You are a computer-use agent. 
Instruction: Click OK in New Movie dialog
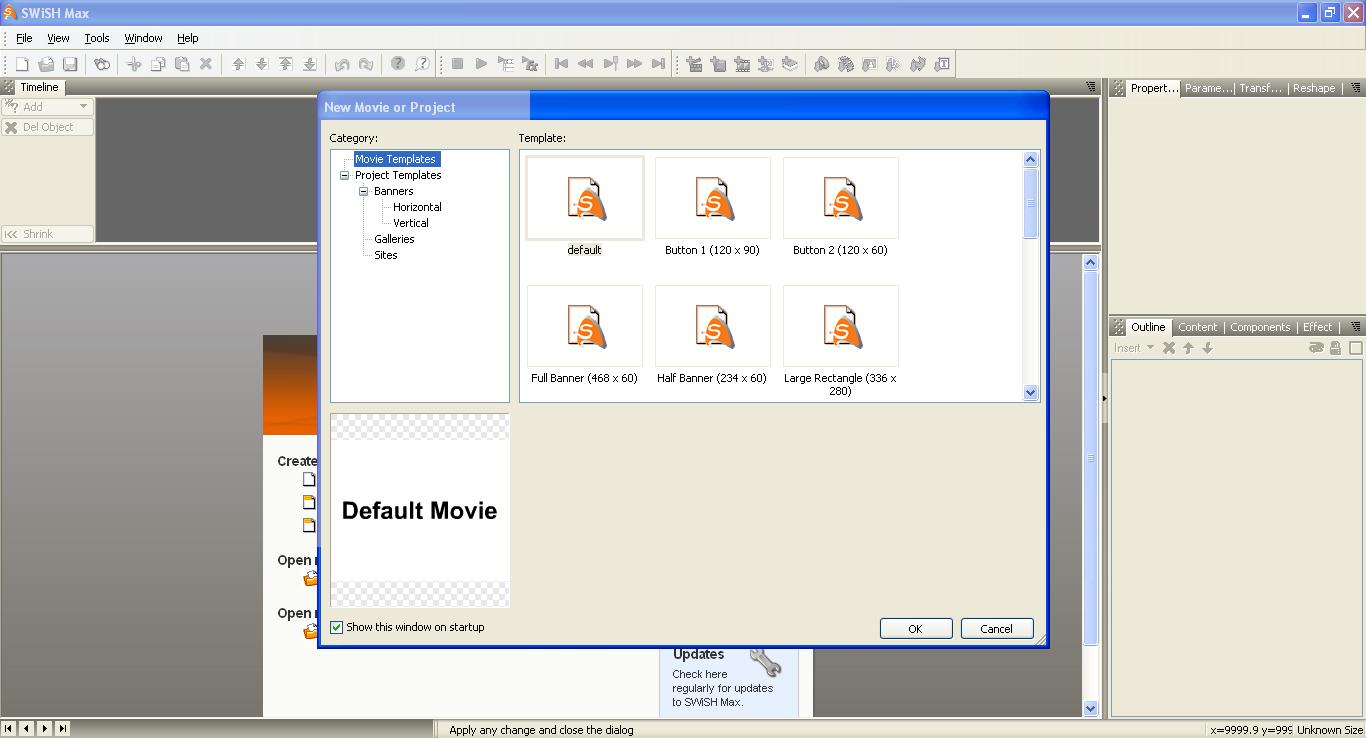coord(915,629)
